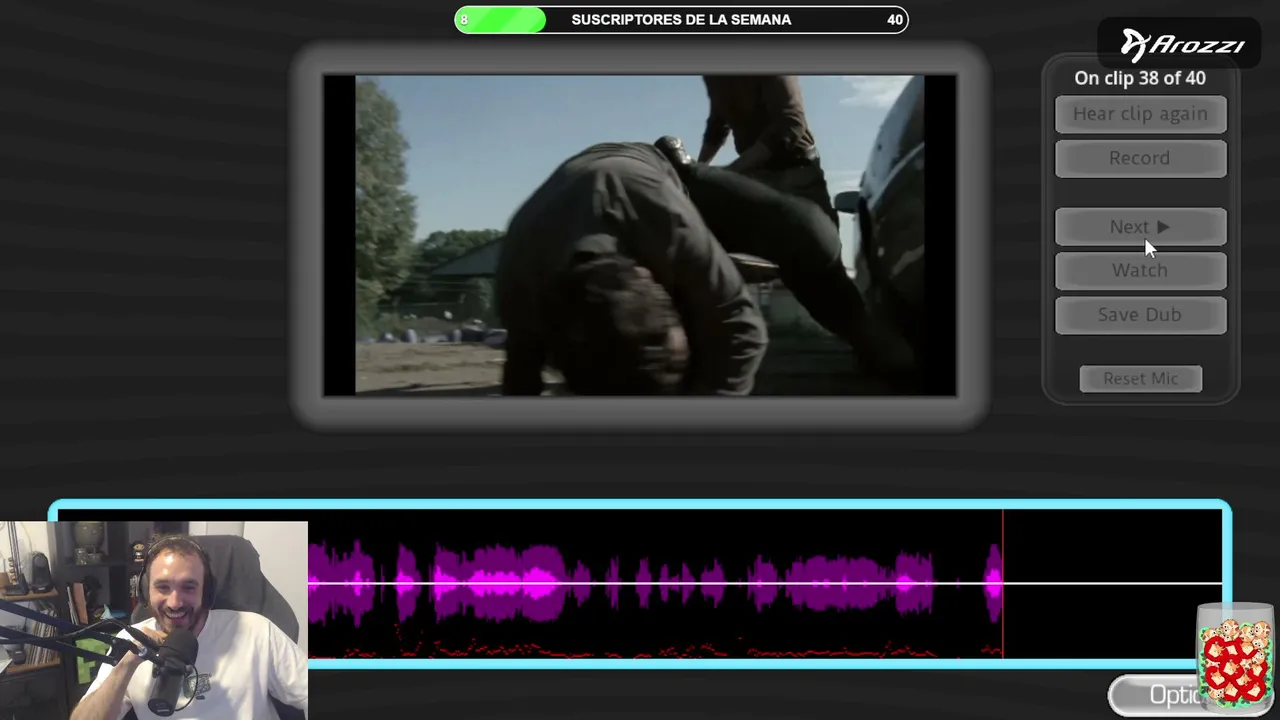This screenshot has width=1280, height=720.
Task: Click the Suscriptores de la Semana progress bar
Action: pos(681,20)
